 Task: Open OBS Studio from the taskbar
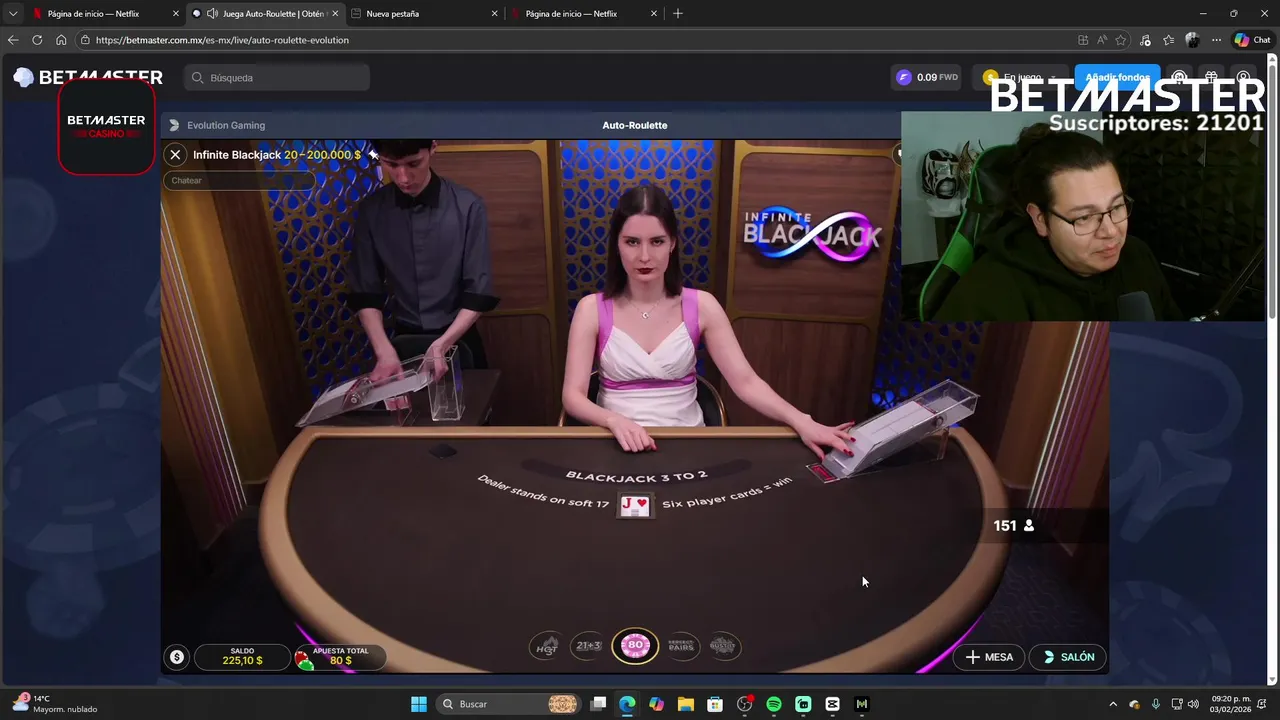pos(744,704)
